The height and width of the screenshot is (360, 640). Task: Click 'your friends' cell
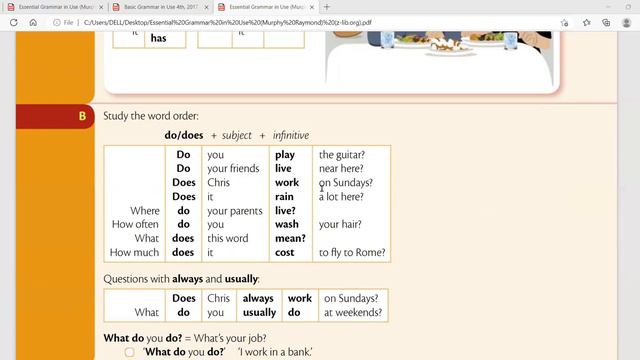(233, 168)
